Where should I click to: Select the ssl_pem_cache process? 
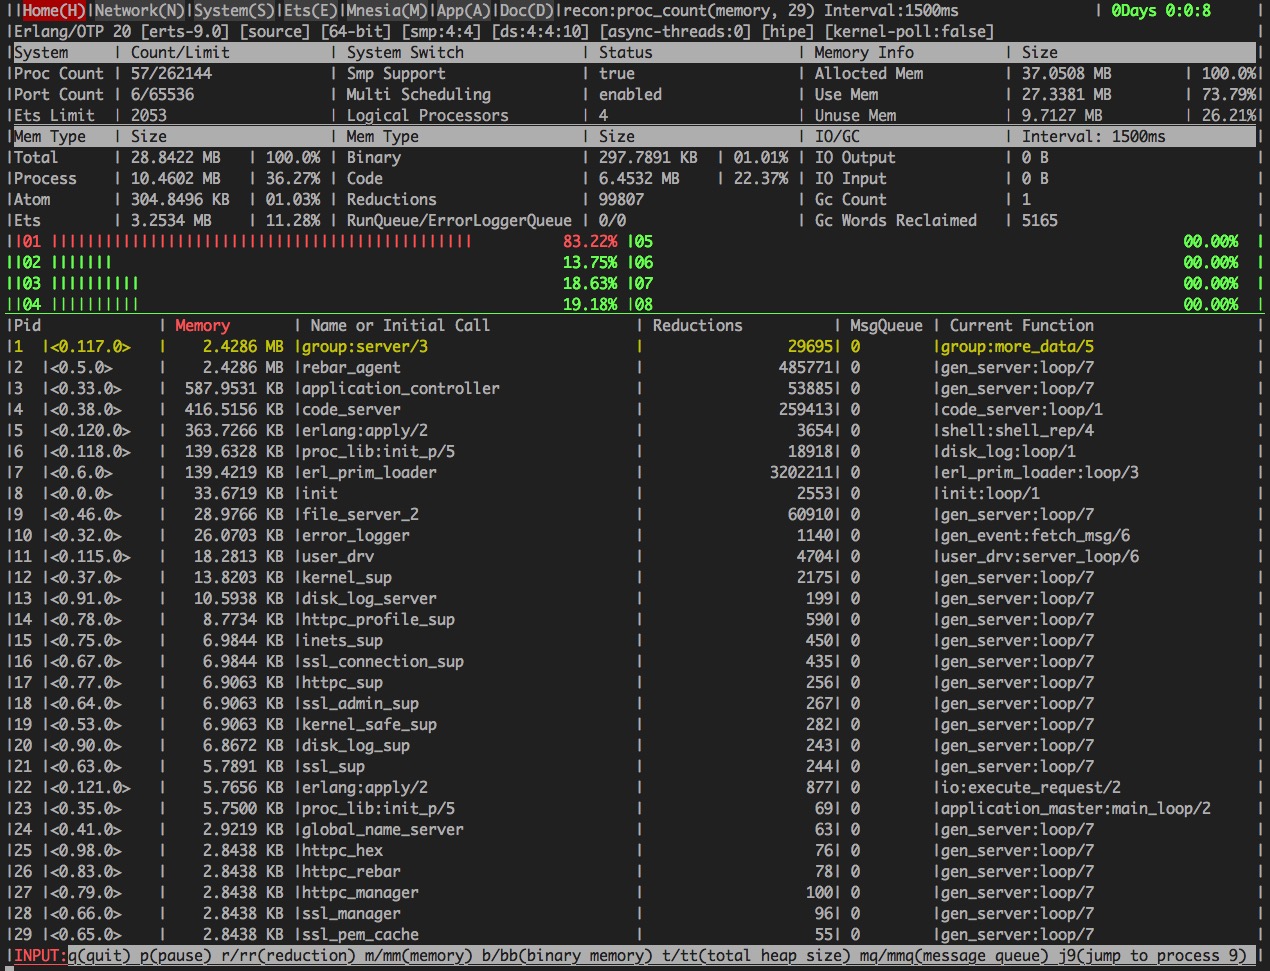[359, 934]
